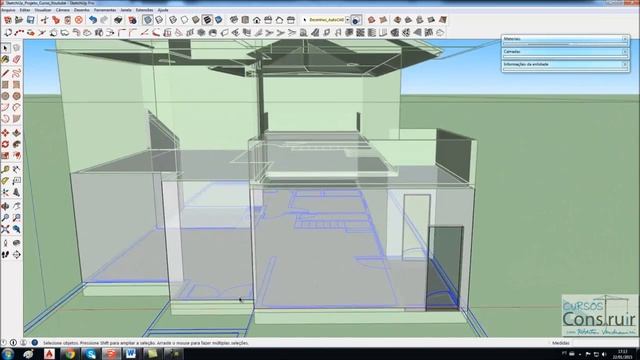Viewport: 640px width, 360px height.
Task: Open Skype from taskbar
Action: 91,354
